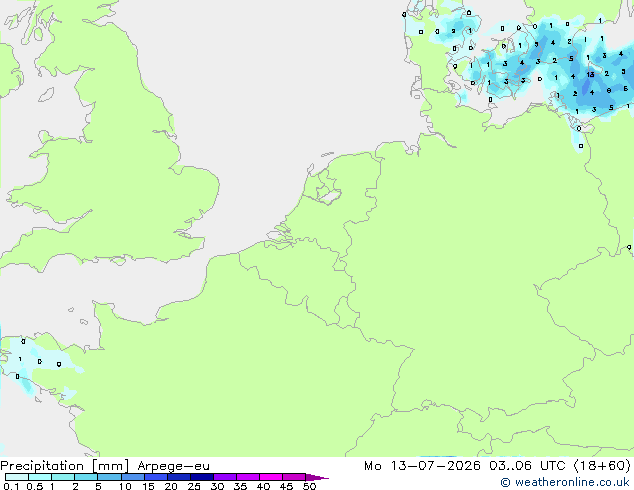Pick the legend swatch between 0.5 and 1
Screen dimensions: 634x490
[40, 477]
